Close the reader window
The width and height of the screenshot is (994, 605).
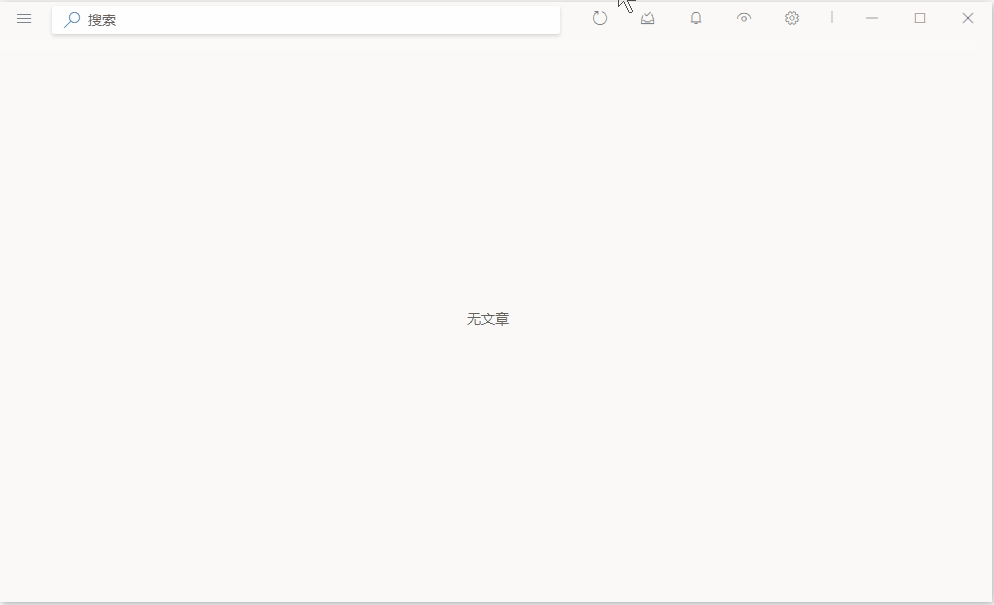pos(968,18)
